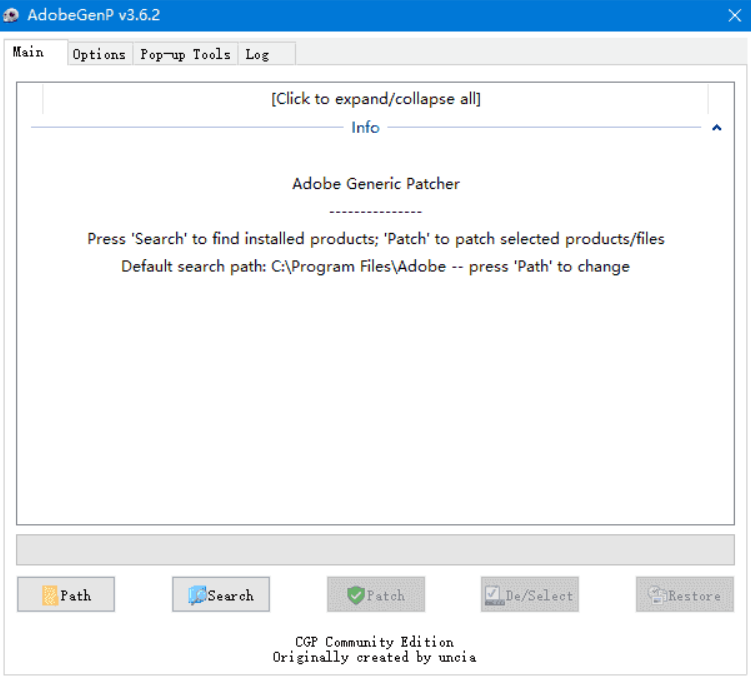Viewport: 751px width, 677px height.
Task: Switch to the Options tab
Action: (x=99, y=54)
